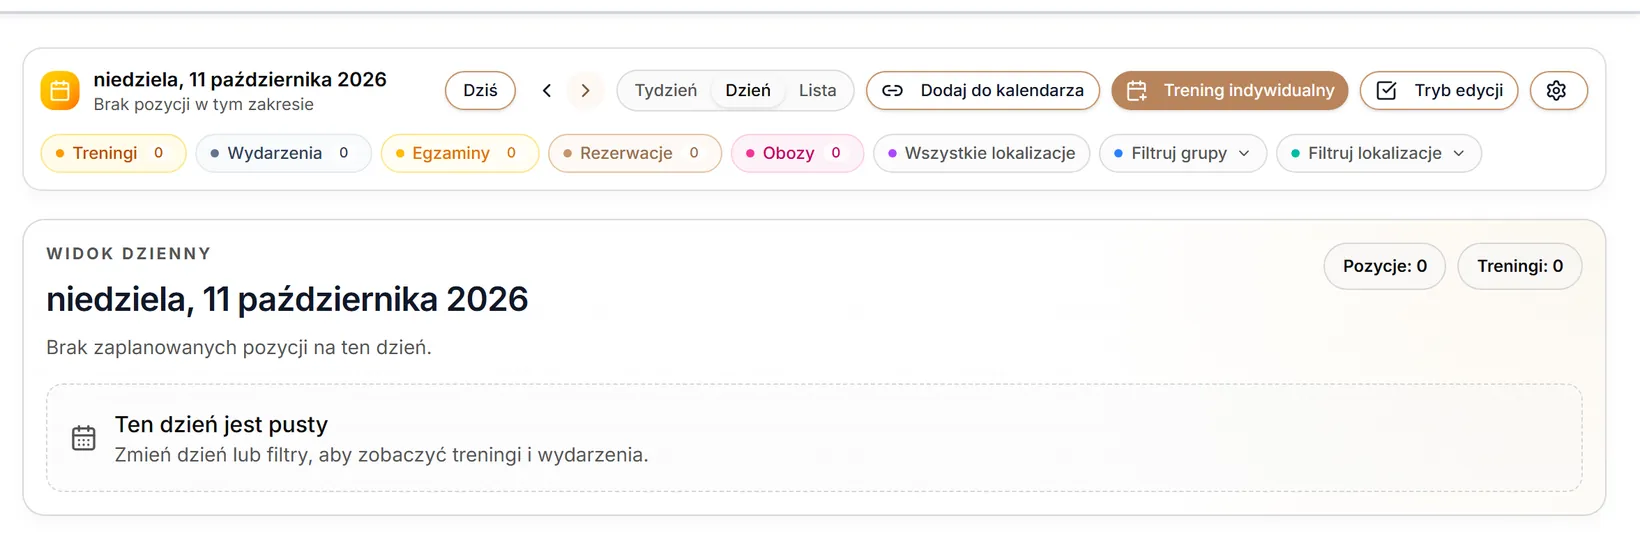Switch to the Tydzień view tab
The height and width of the screenshot is (559, 1640).
pos(666,91)
